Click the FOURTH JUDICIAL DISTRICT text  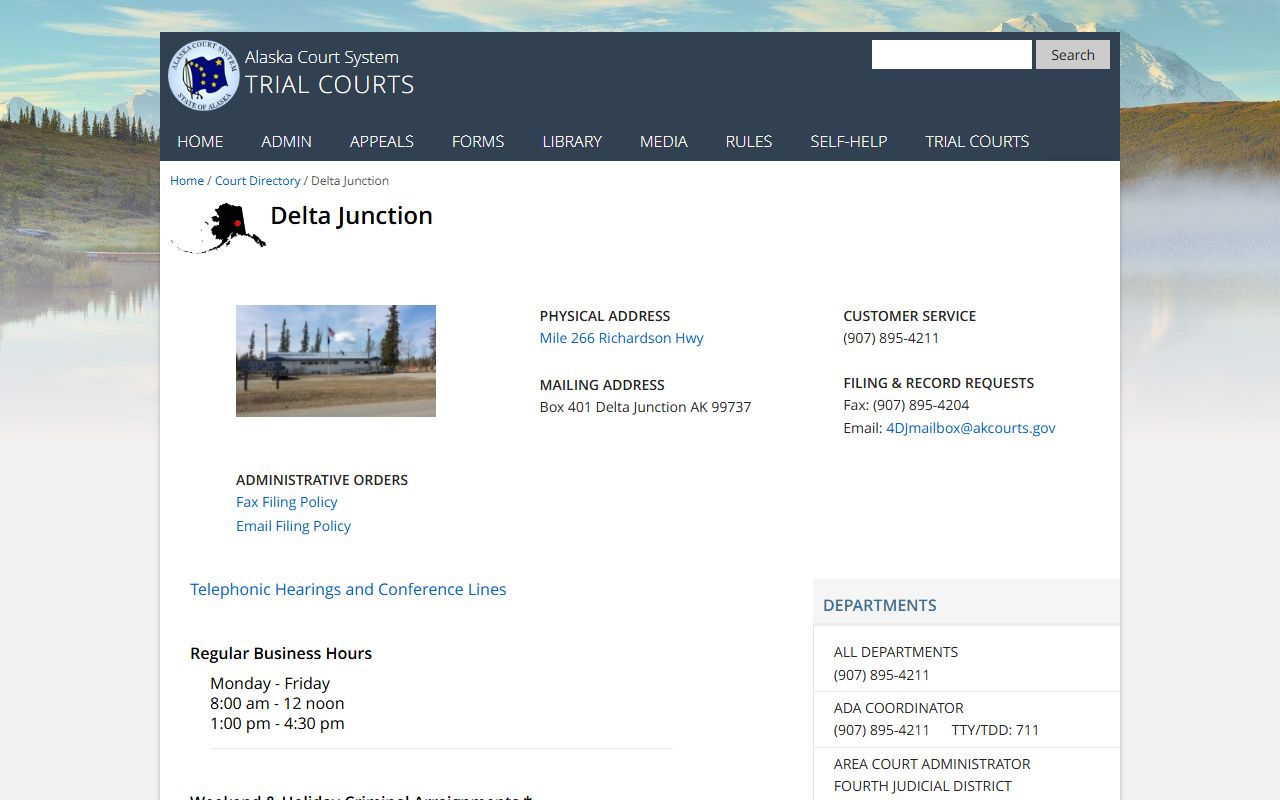coord(923,786)
